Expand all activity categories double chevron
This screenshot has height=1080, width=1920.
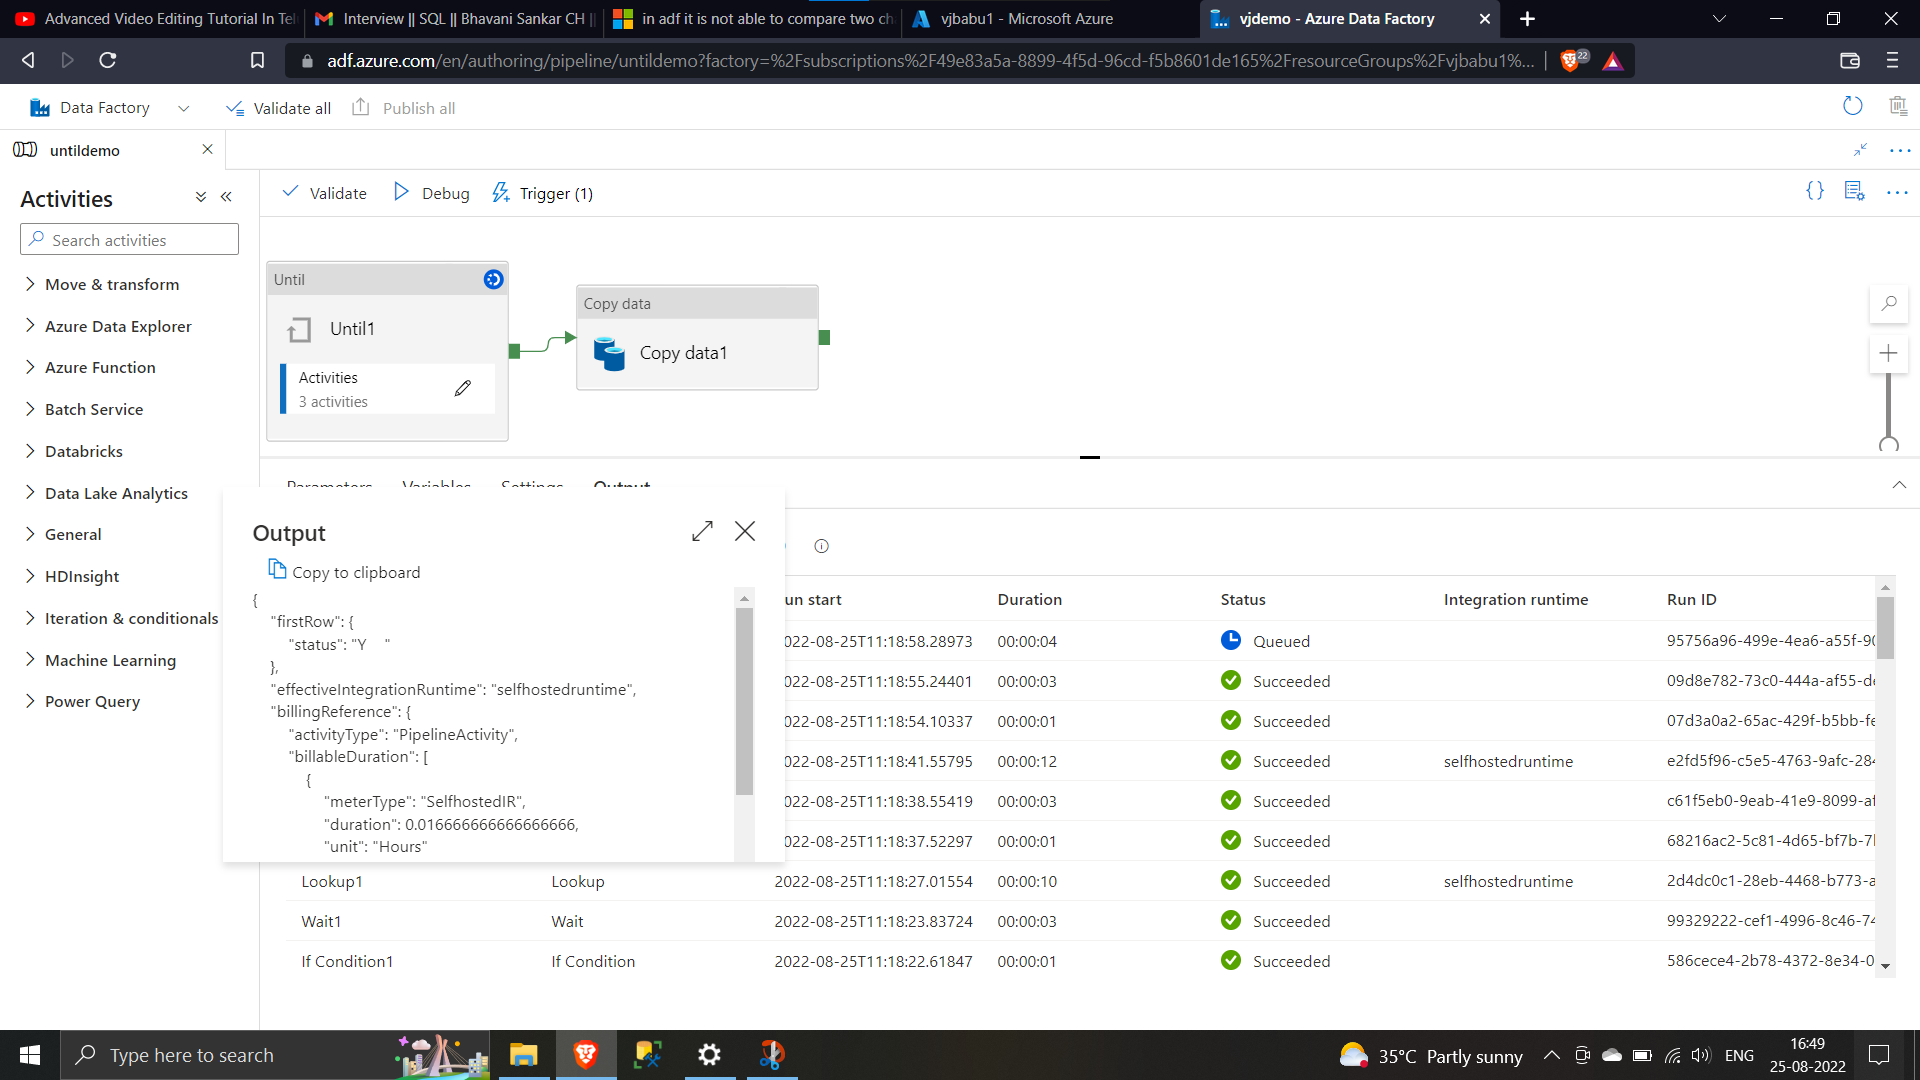[x=201, y=197]
